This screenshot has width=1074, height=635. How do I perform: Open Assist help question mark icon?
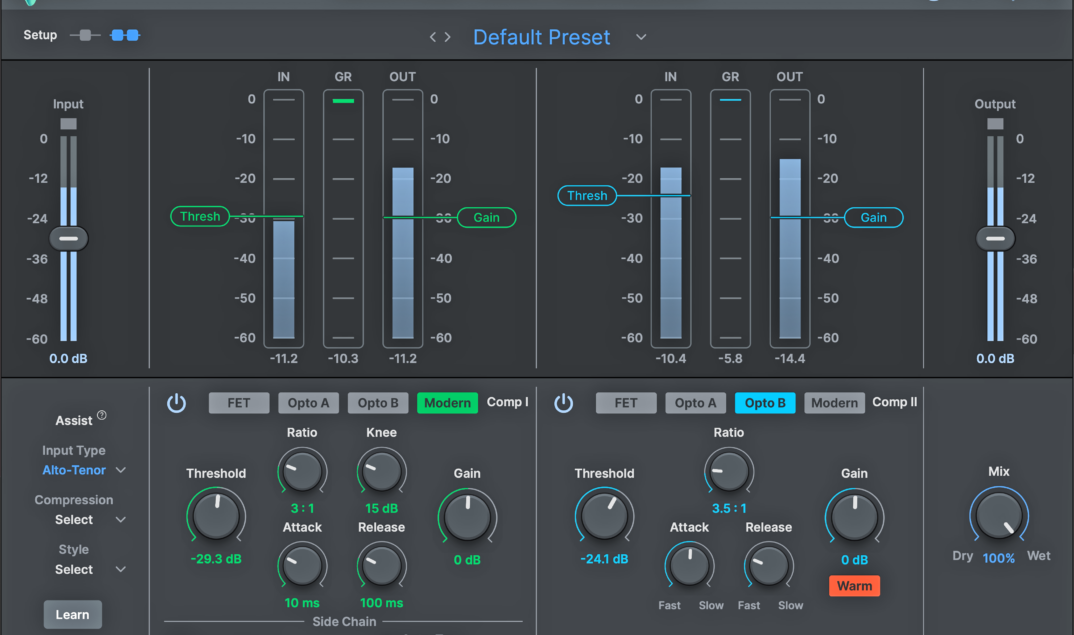101,415
